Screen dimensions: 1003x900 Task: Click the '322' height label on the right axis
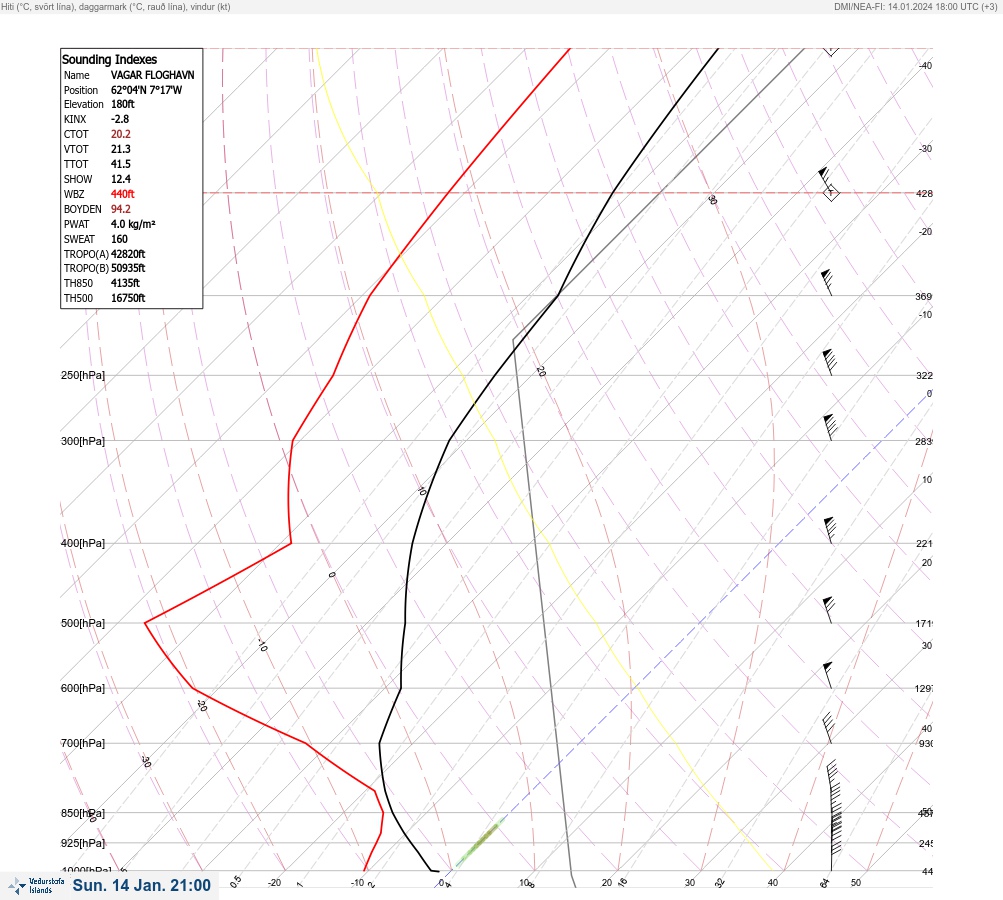pos(924,375)
